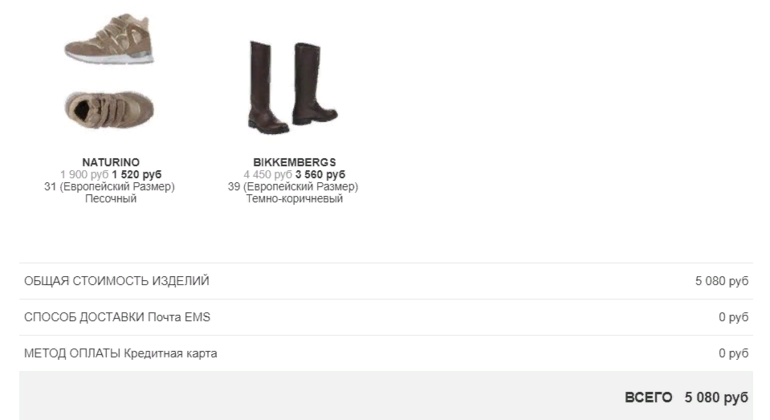
Task: Click the delivery cost 0 руб
Action: (733, 317)
